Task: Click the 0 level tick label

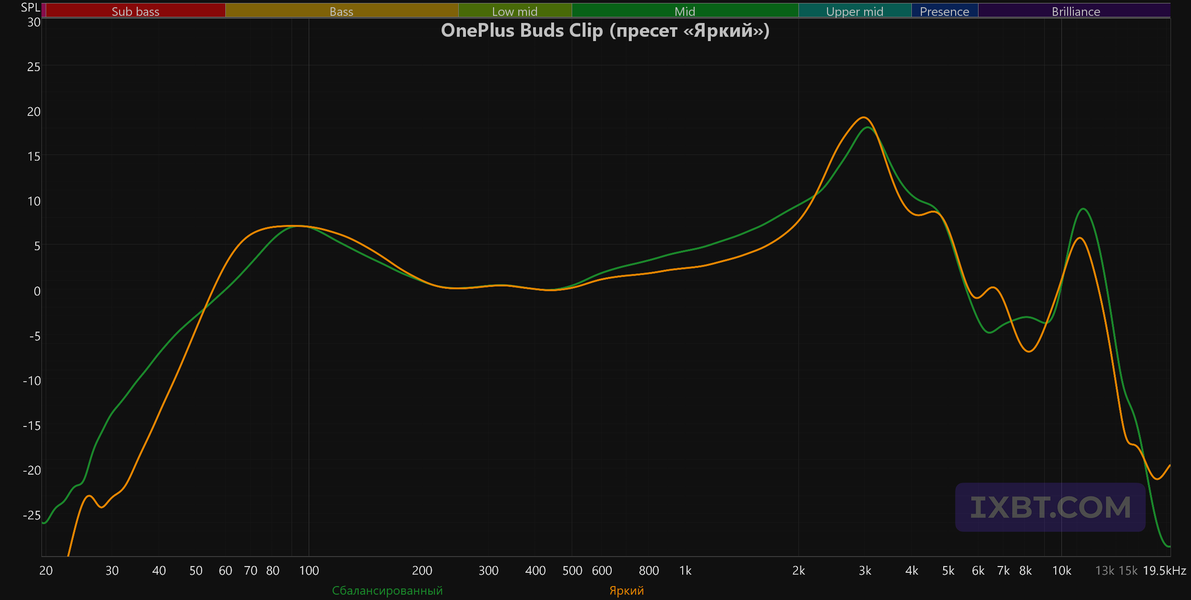Action: (37, 290)
